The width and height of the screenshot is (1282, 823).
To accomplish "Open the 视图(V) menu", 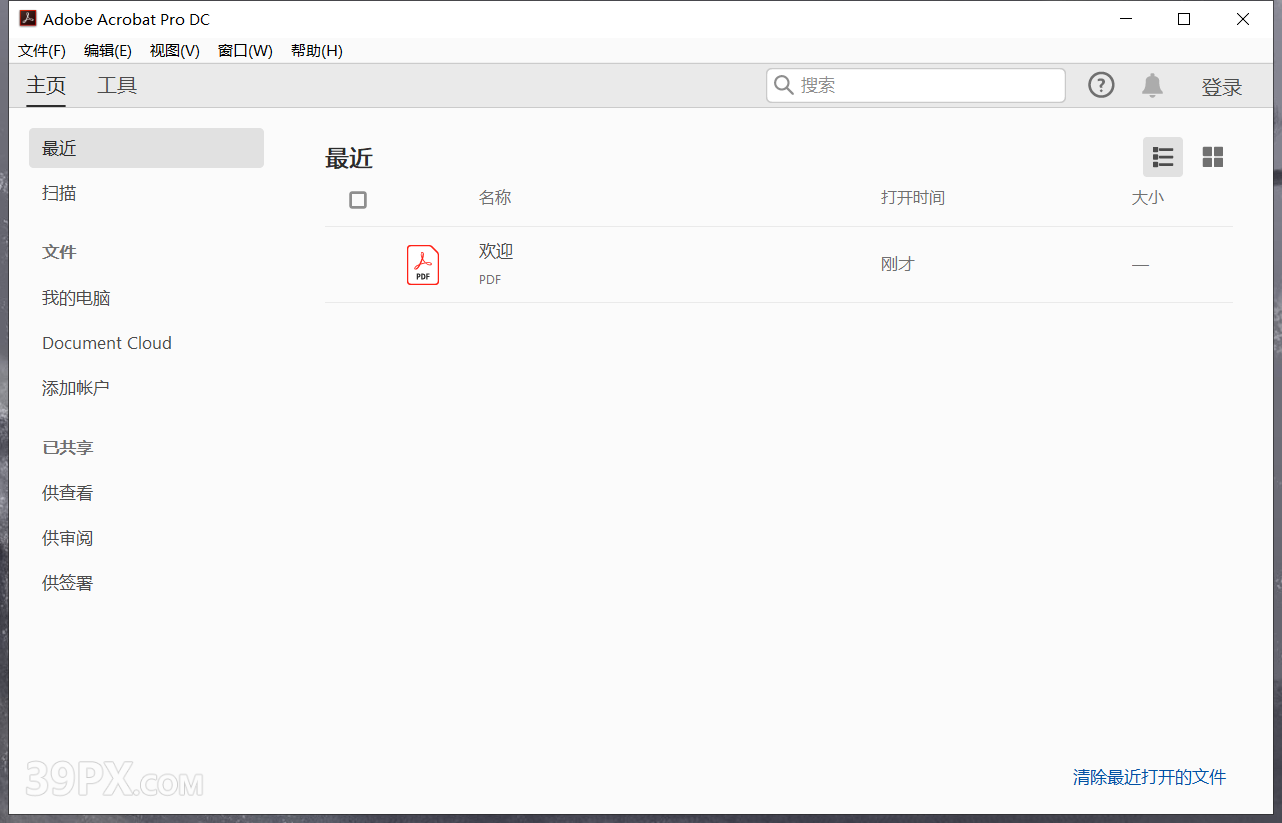I will pyautogui.click(x=175, y=51).
